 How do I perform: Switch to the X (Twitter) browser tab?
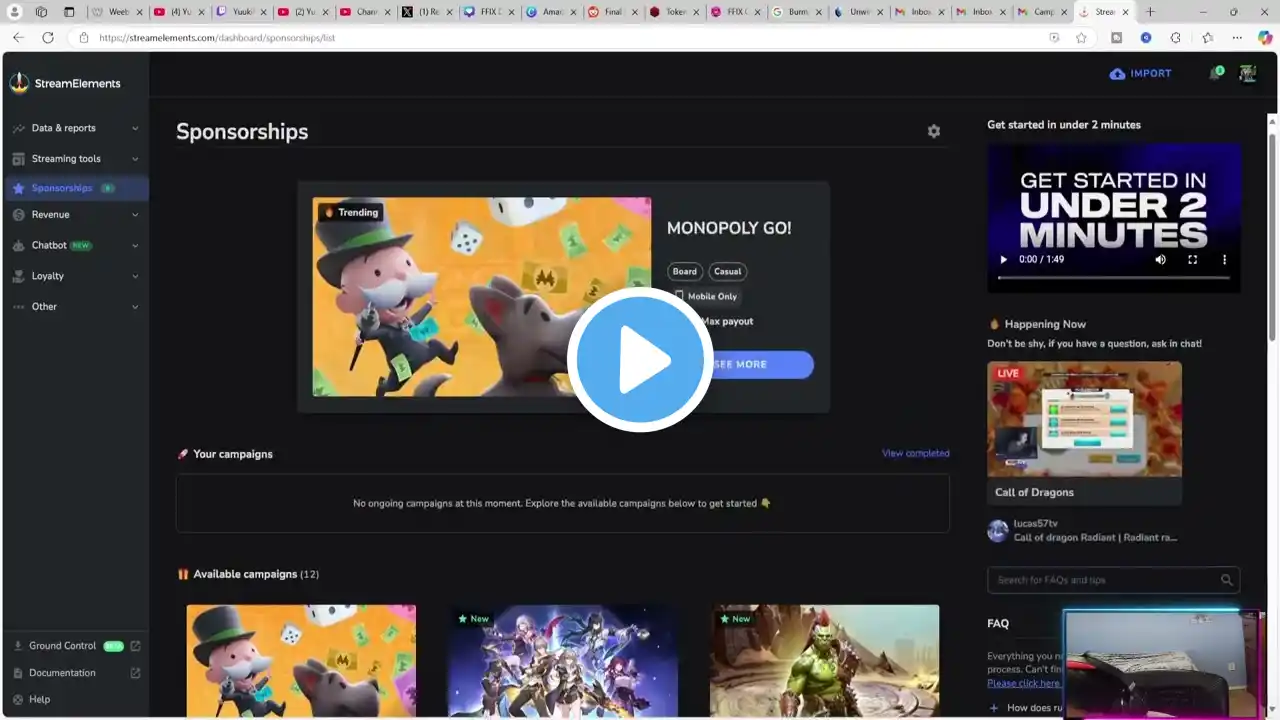(428, 12)
